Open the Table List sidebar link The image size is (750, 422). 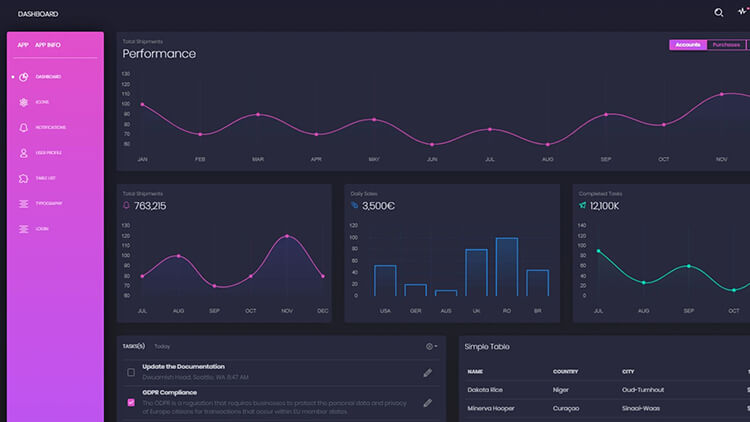pos(45,178)
